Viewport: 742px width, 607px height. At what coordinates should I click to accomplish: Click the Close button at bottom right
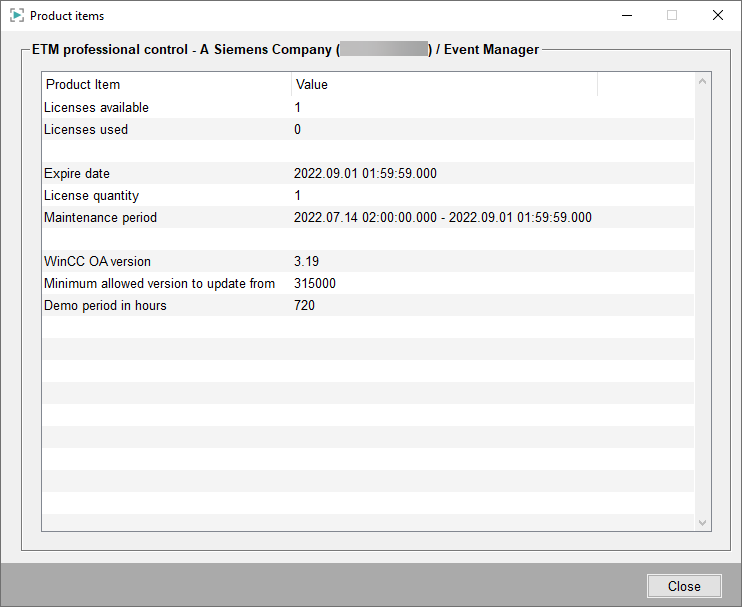[684, 586]
